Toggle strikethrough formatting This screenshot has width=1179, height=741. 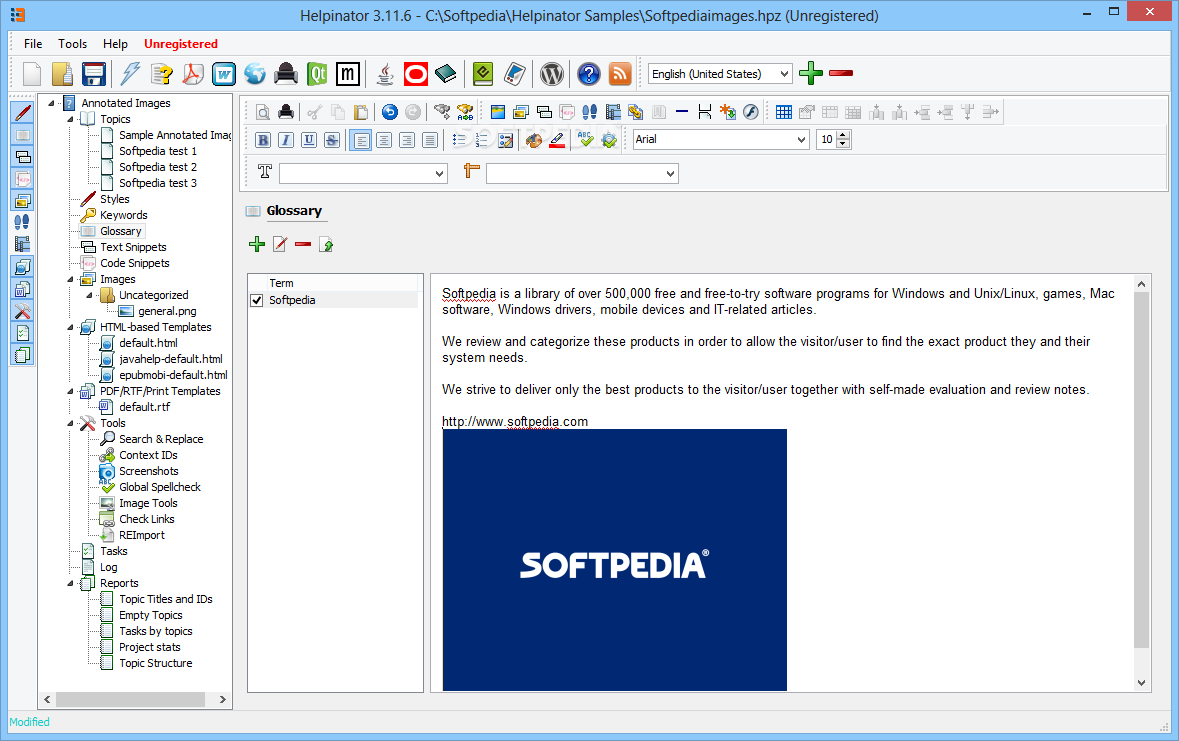tap(332, 140)
